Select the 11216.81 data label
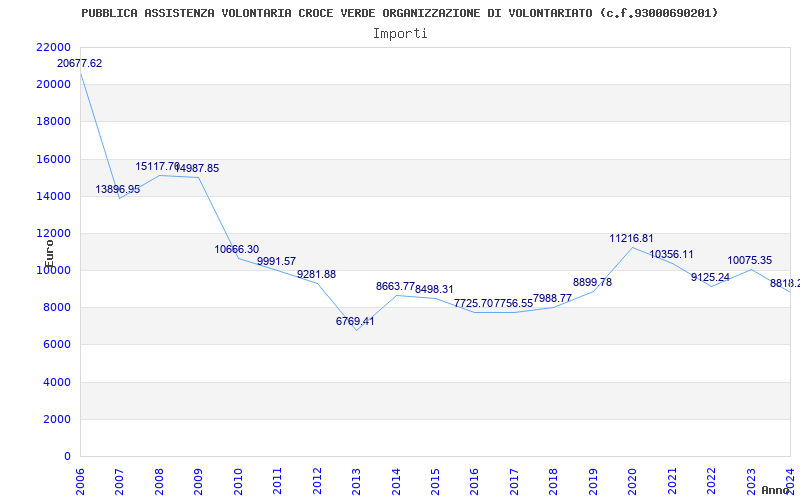The width and height of the screenshot is (800, 500). tap(632, 238)
